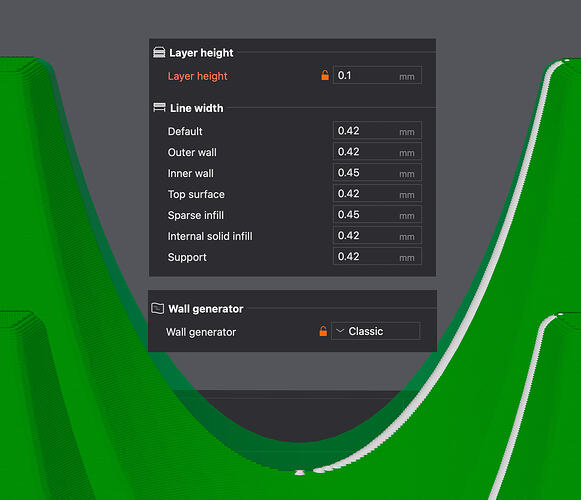Open the Wall generator Classic dropdown
Screen dimensions: 581x500
(375, 331)
